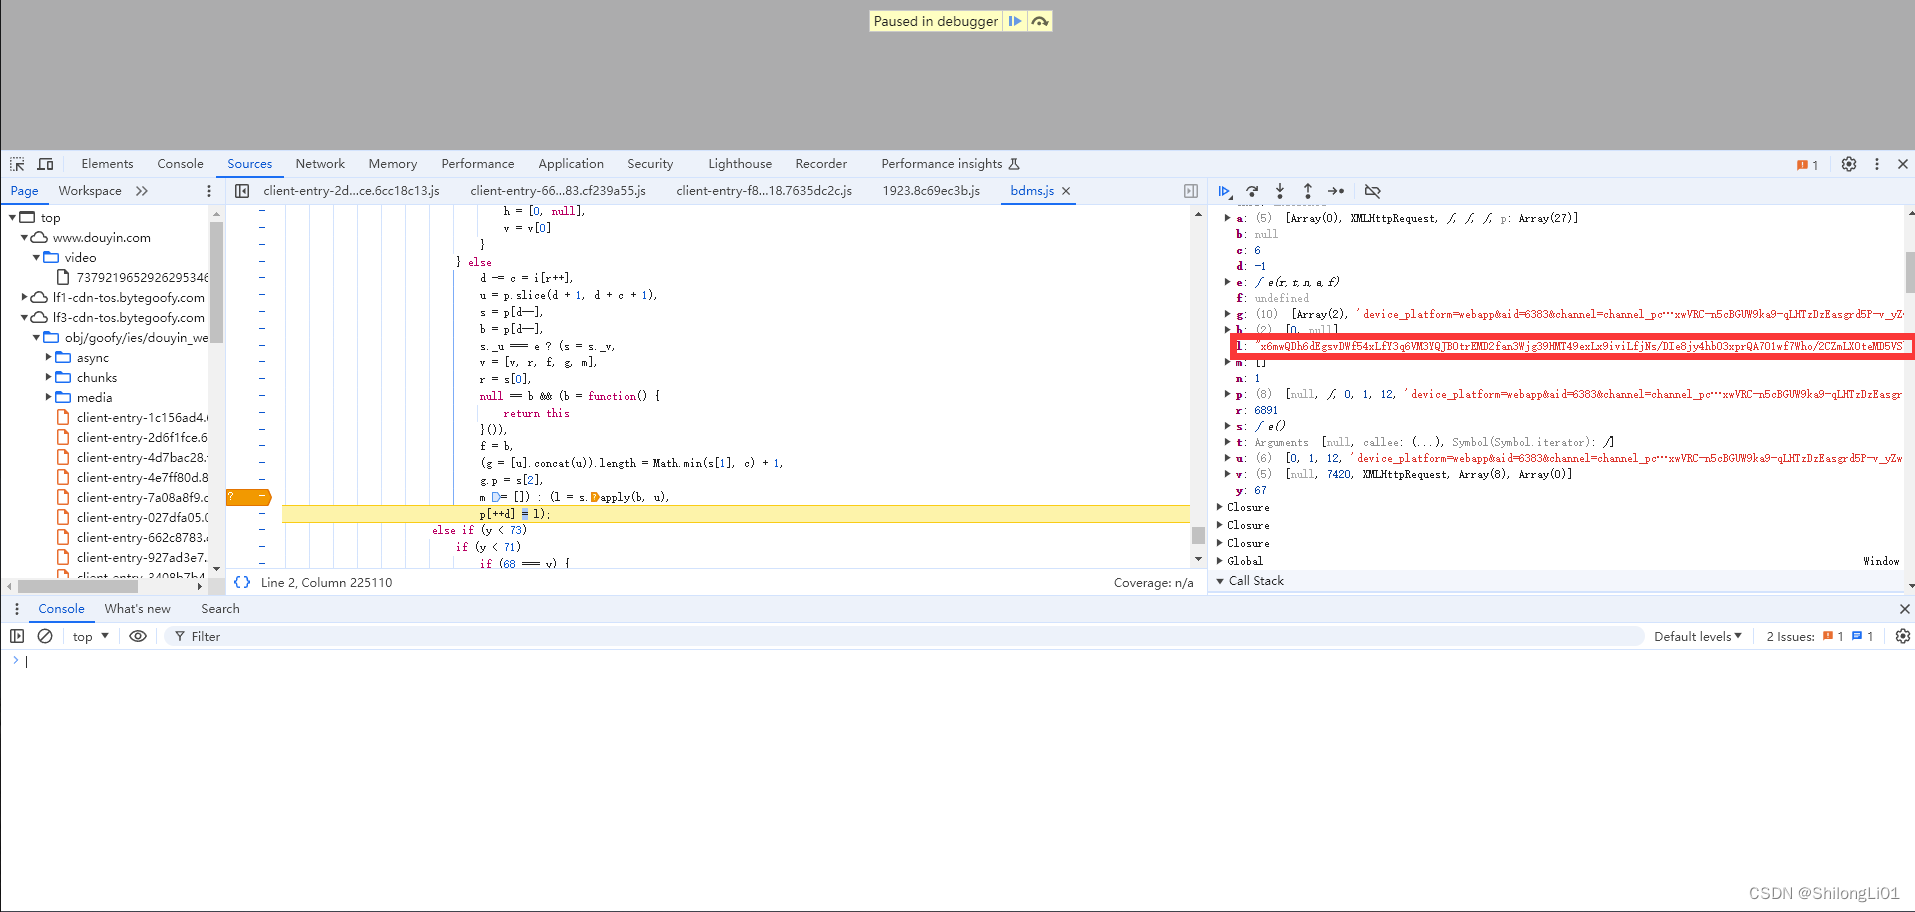Open the top context selector dropdown
The height and width of the screenshot is (912, 1915).
point(90,636)
